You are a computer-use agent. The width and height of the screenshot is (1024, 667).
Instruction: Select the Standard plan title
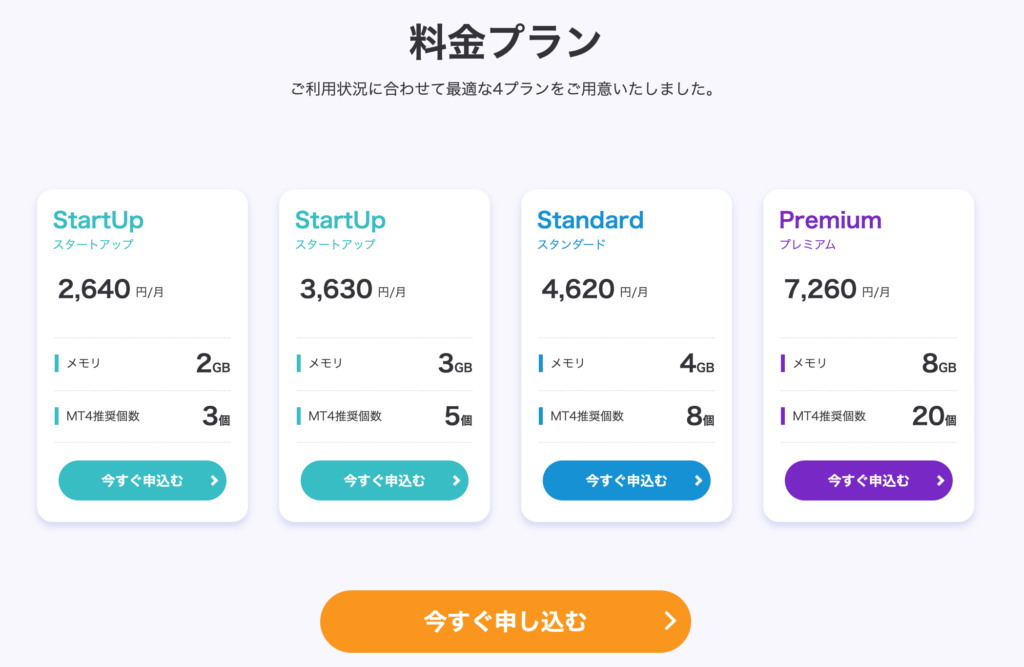tap(590, 220)
